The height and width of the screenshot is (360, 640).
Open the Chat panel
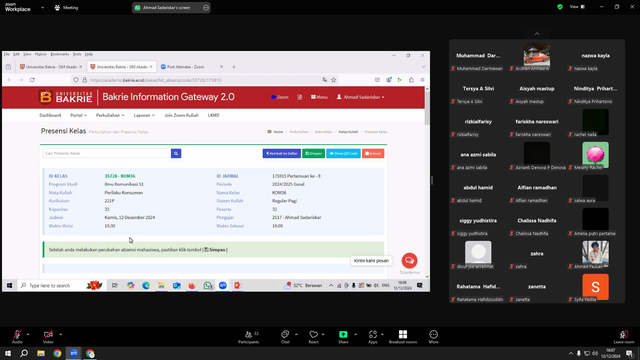(285, 337)
